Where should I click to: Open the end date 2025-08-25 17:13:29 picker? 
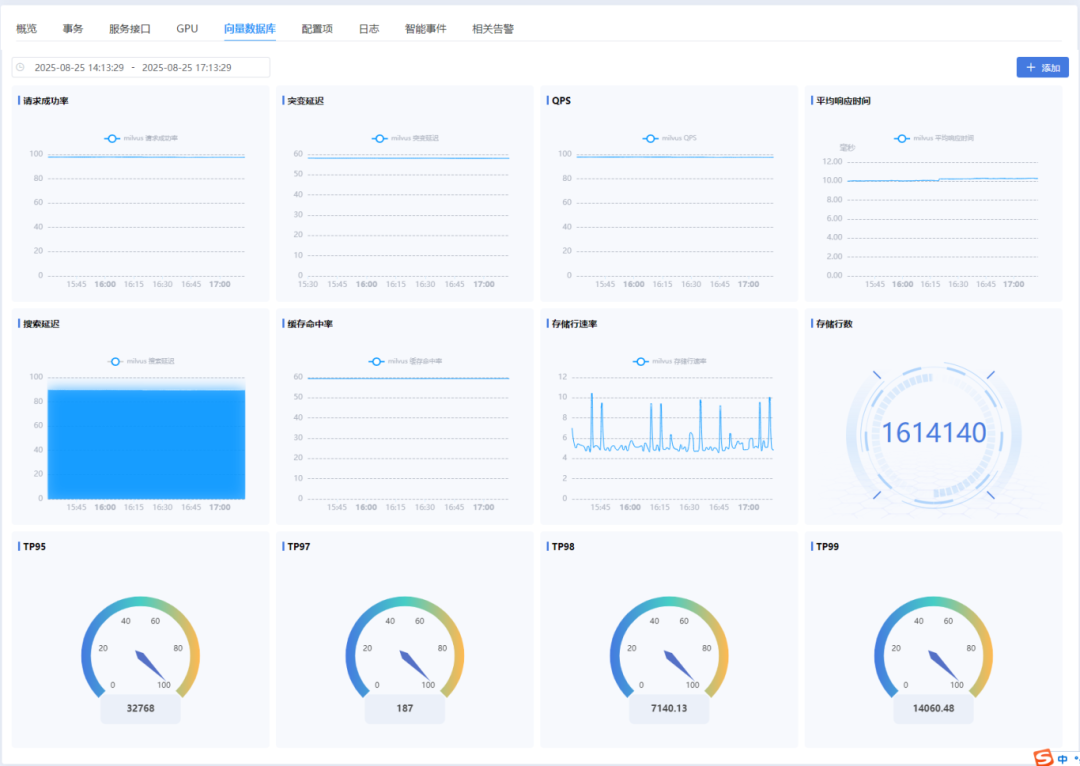187,68
